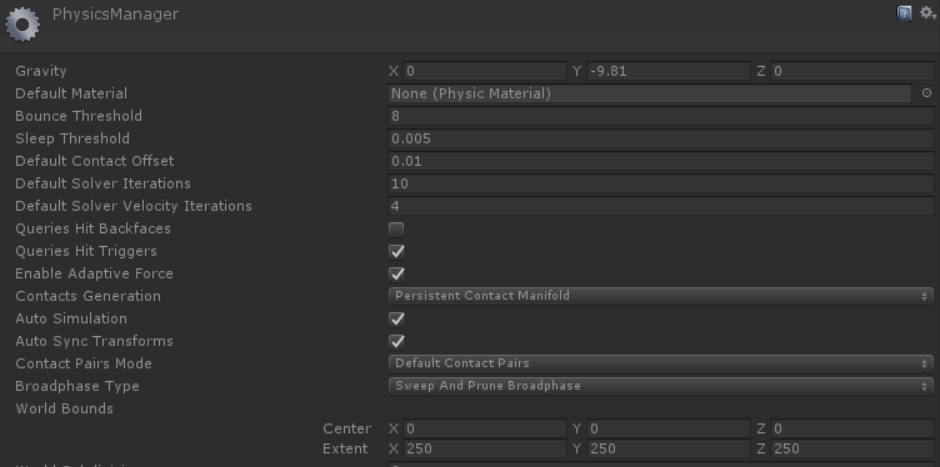This screenshot has width=940, height=467.
Task: Disable the Queries Hit Triggers checkbox
Action: pos(397,251)
